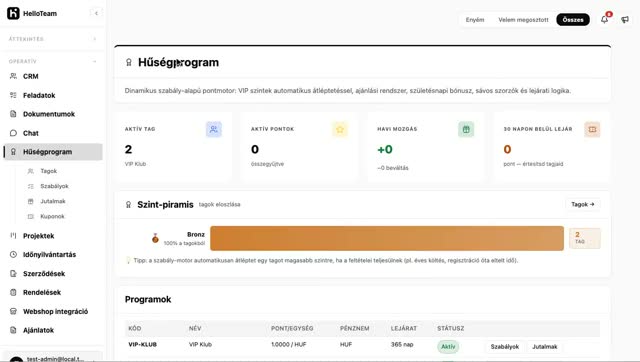The width and height of the screenshot is (640, 362).
Task: Open the test-admin user profile
Action: (x=52, y=357)
